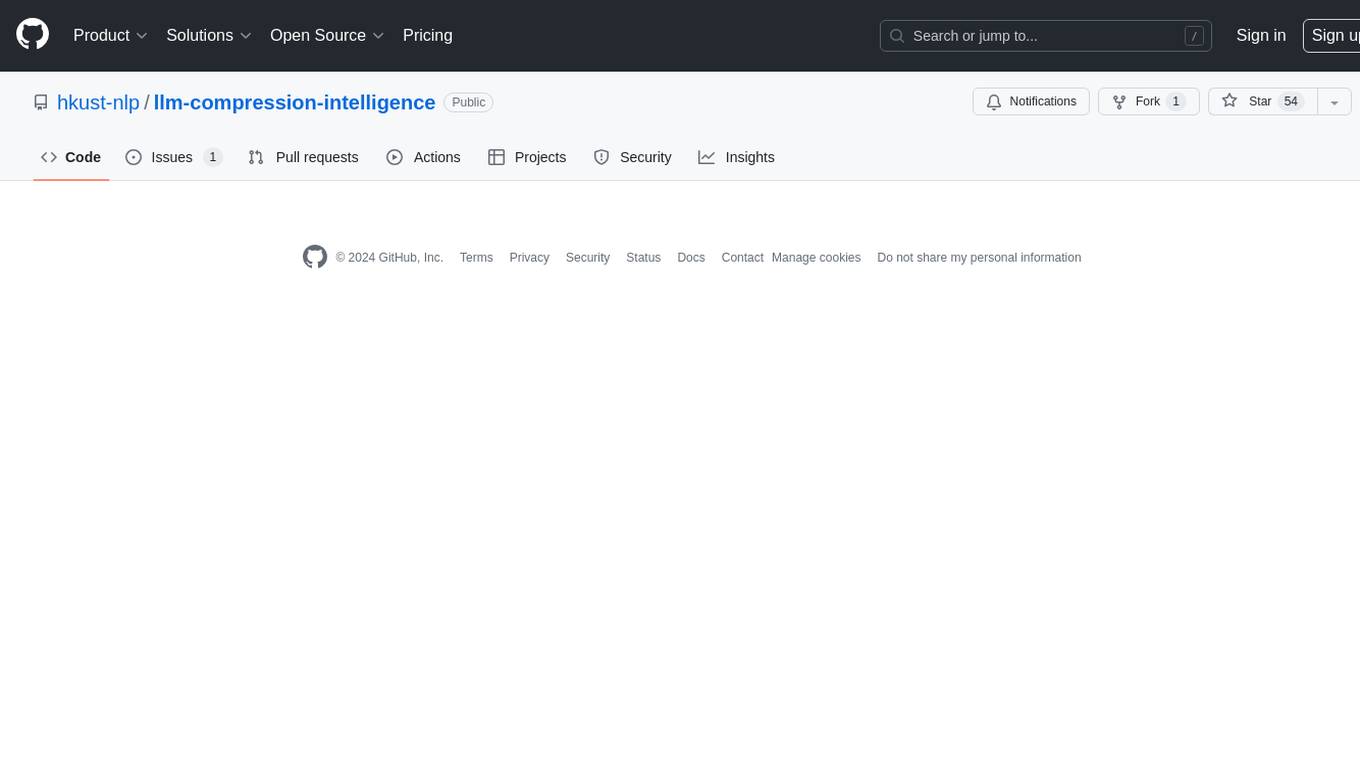Click the Notifications bell button
This screenshot has height=764, width=1360.
[x=1031, y=101]
